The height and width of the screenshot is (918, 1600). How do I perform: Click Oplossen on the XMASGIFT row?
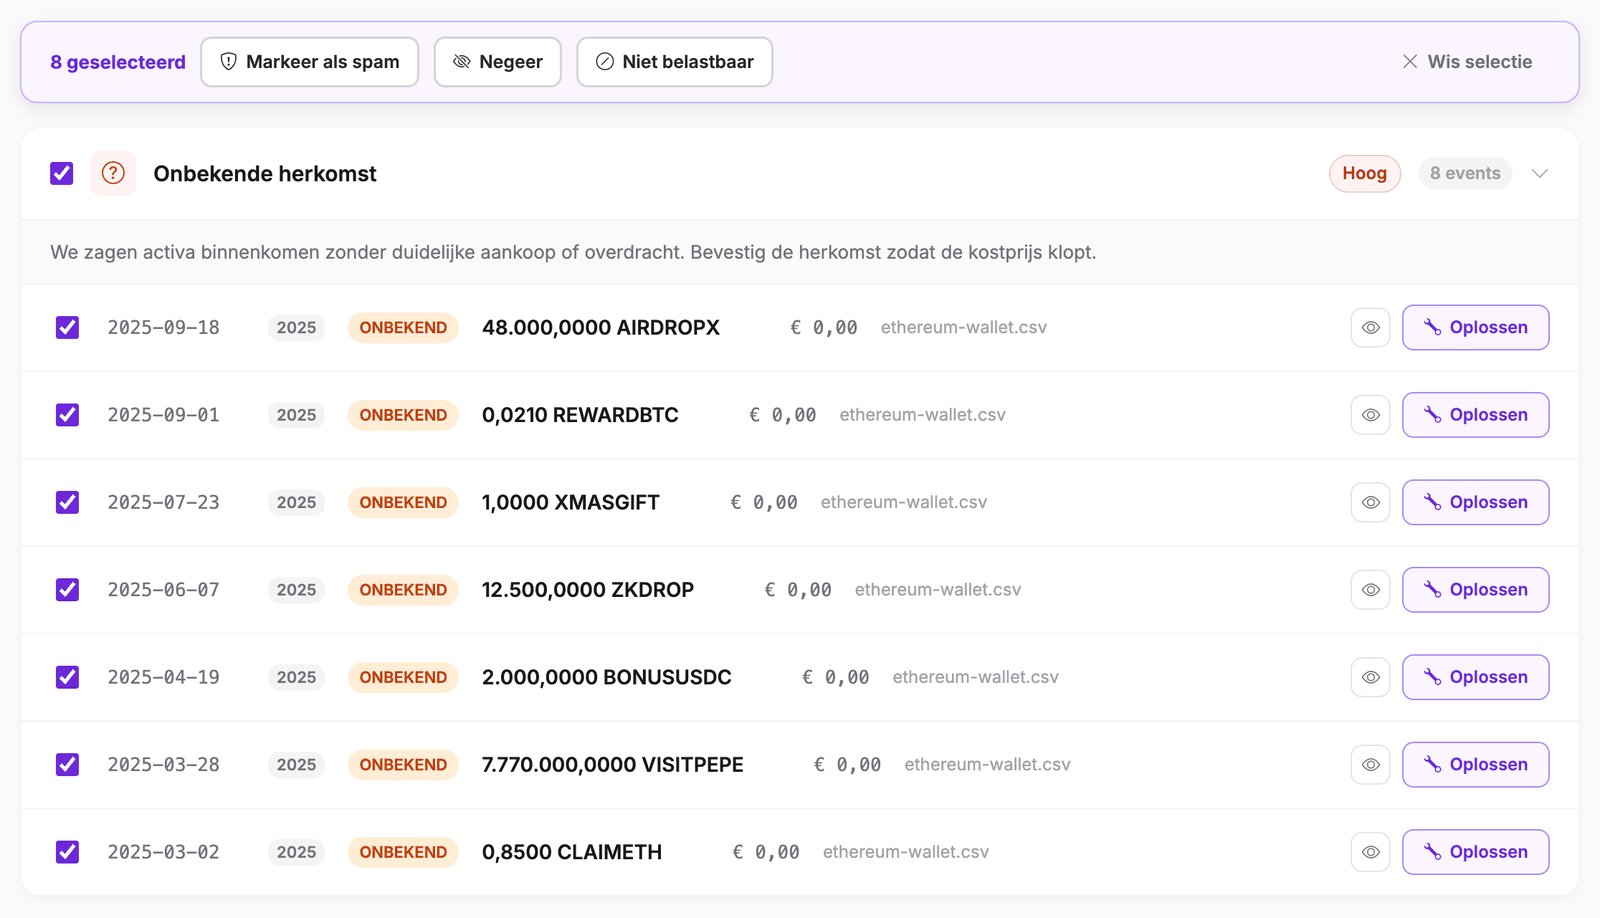[1476, 502]
